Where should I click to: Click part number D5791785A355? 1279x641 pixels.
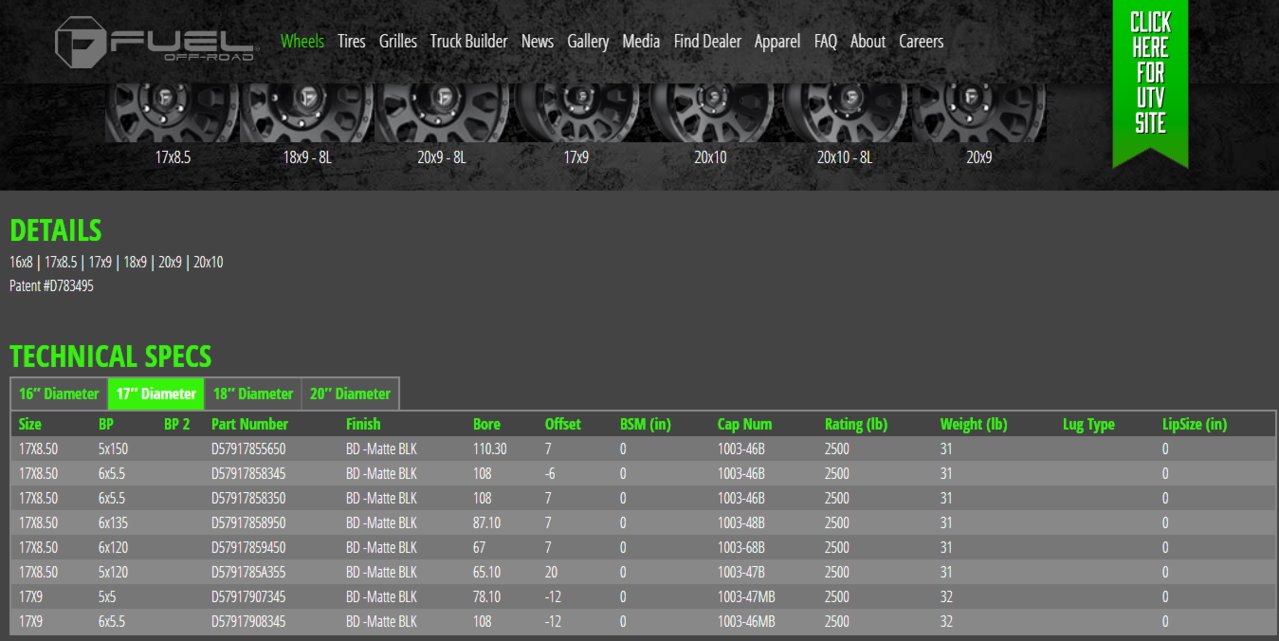248,572
